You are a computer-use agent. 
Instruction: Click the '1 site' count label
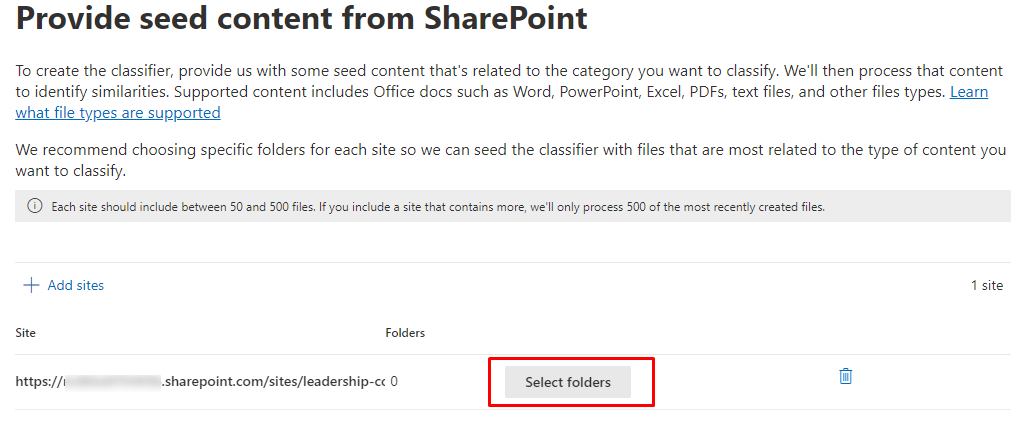coord(986,285)
